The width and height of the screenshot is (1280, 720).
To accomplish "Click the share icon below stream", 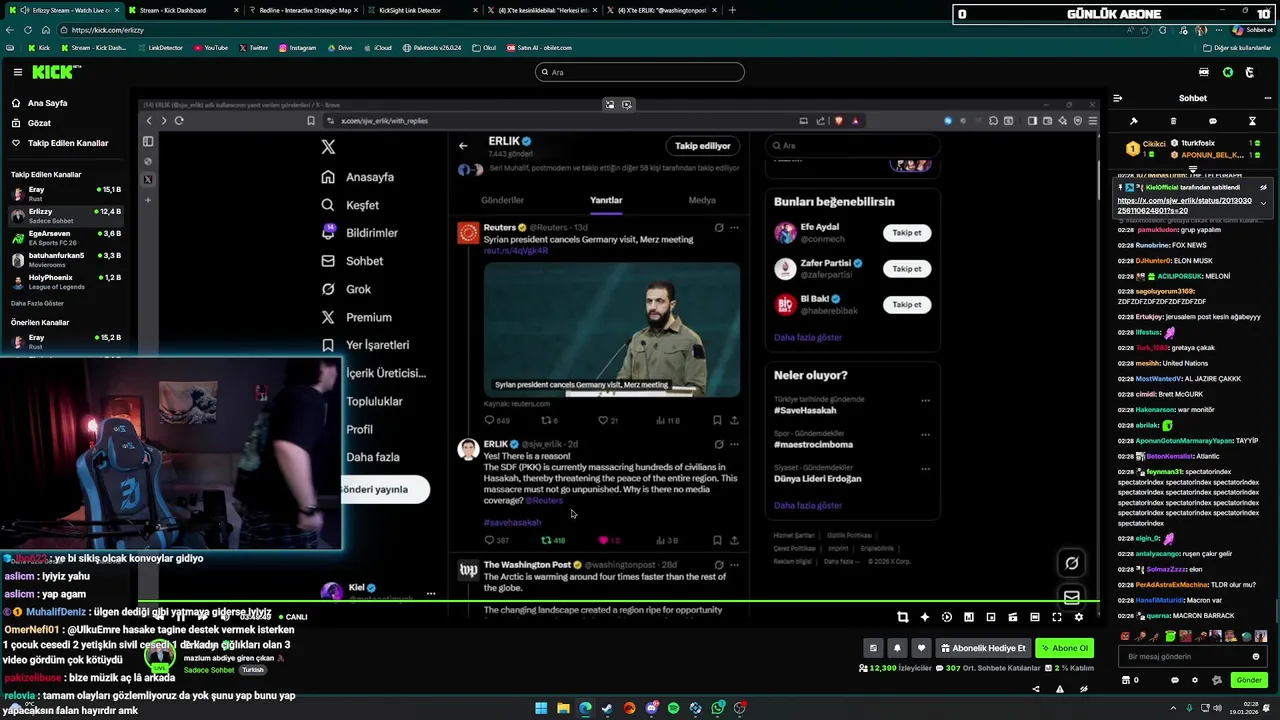I will 1036,688.
